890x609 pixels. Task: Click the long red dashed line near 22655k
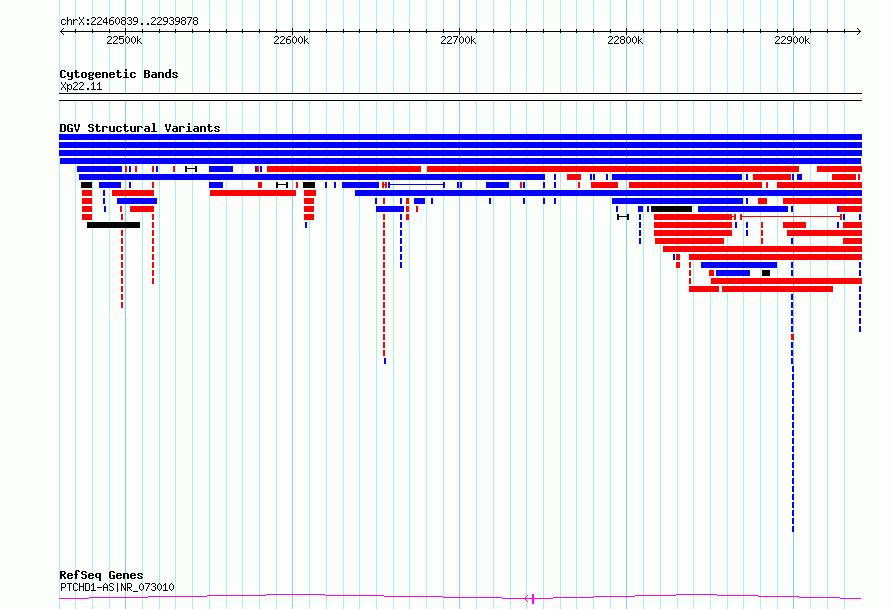pyautogui.click(x=384, y=284)
